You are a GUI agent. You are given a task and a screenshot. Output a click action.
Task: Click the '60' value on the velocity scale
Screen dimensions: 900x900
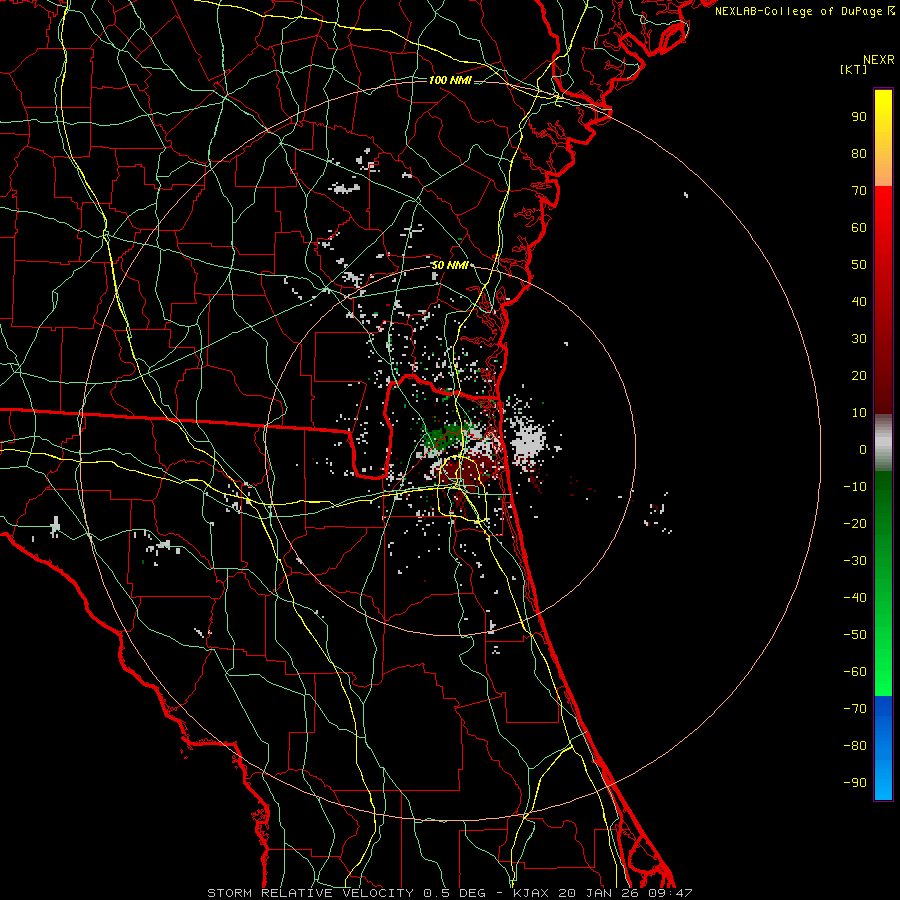click(859, 227)
